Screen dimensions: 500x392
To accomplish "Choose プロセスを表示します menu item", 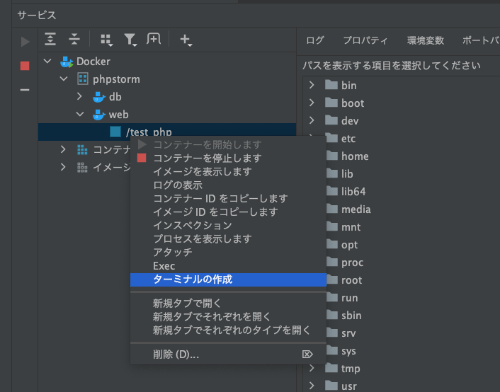I will tap(228, 239).
